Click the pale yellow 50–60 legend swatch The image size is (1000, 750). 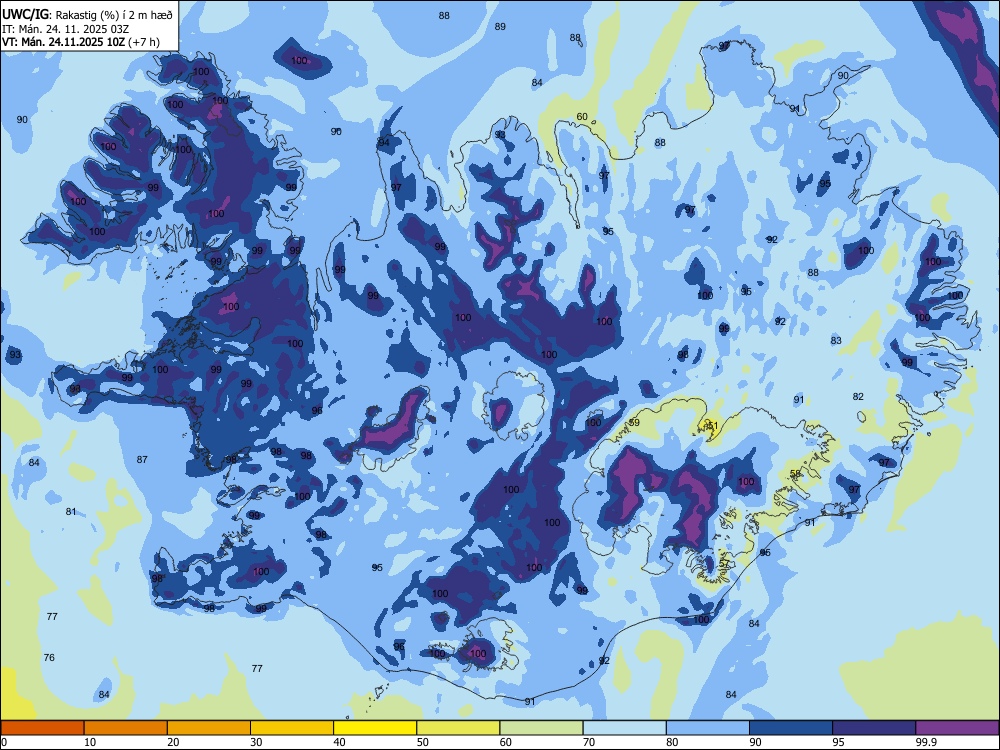[x=459, y=728]
